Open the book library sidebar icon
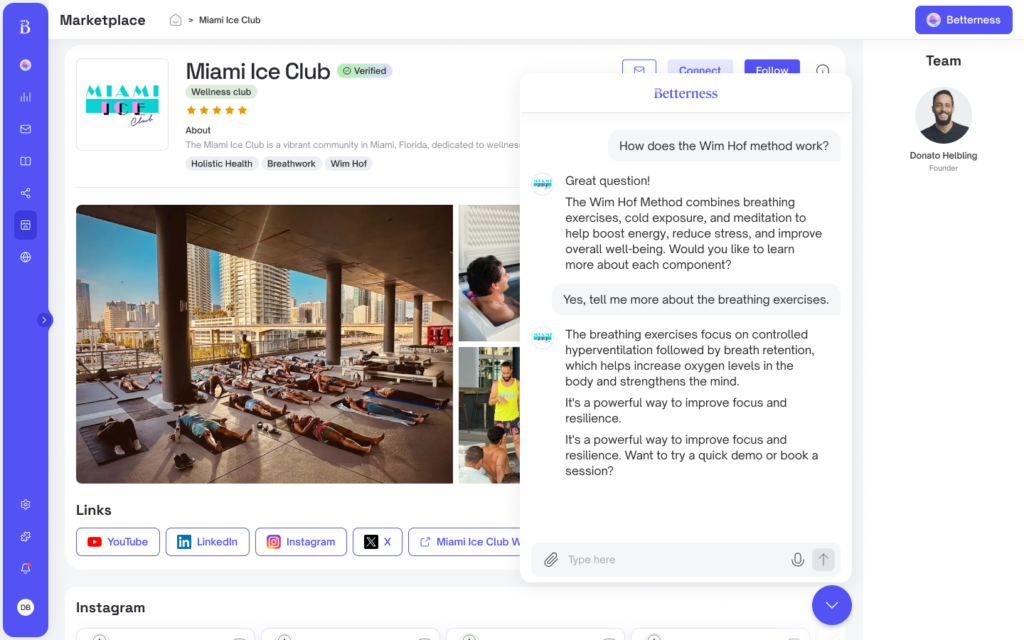 (x=25, y=161)
